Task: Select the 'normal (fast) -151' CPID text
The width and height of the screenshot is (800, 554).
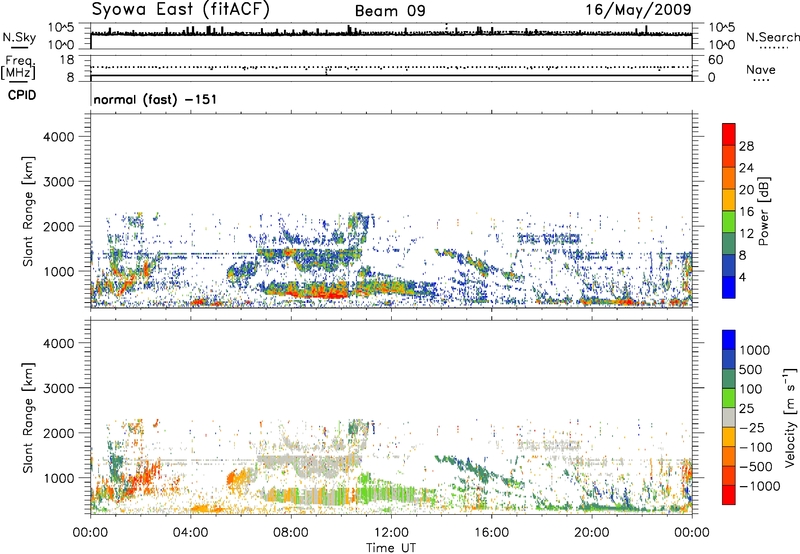Action: pos(155,99)
